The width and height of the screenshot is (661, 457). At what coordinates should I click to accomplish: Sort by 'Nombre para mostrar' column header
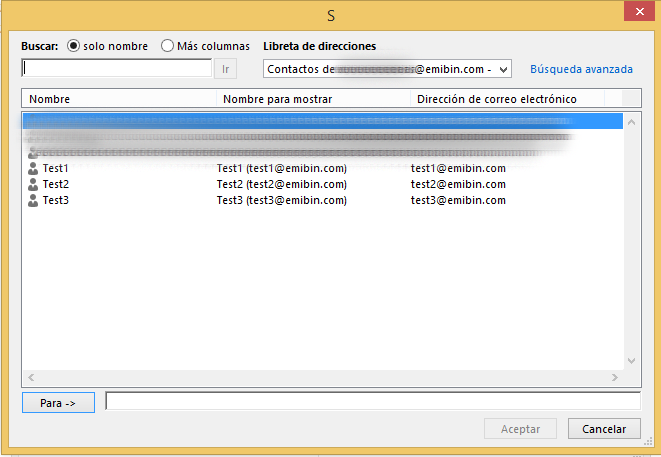(312, 99)
